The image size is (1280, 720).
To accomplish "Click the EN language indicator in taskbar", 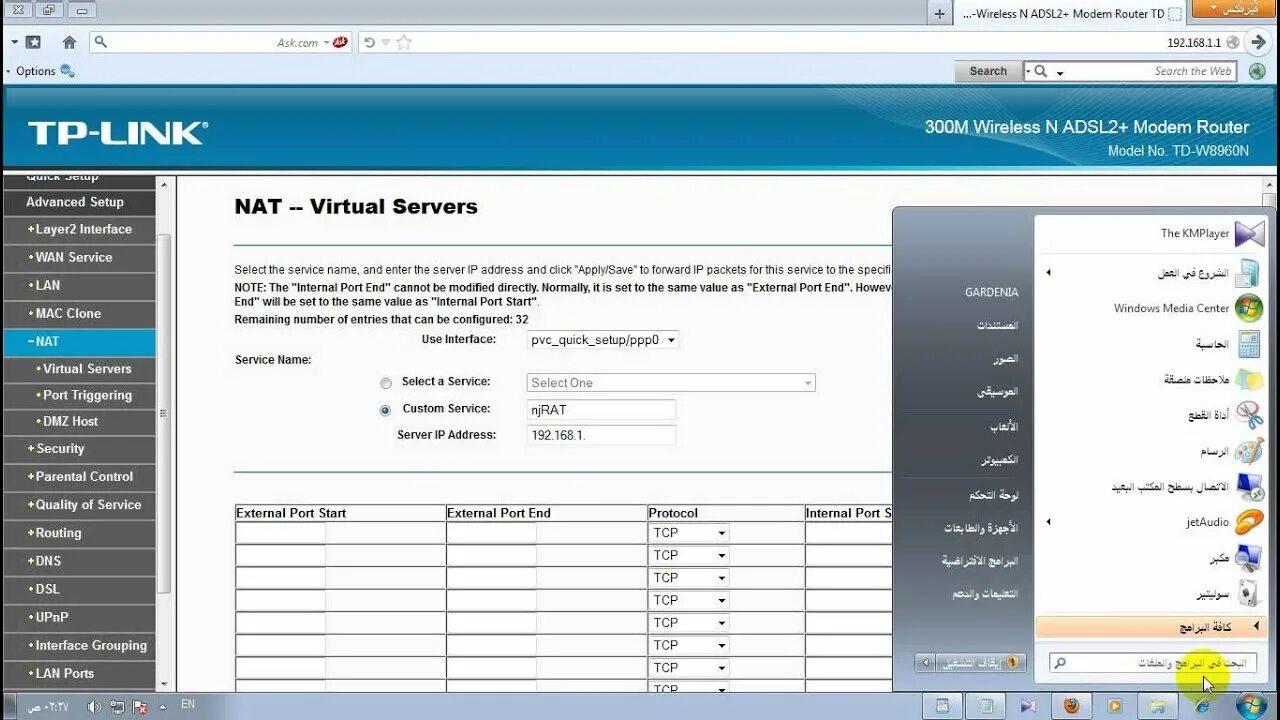I will (x=187, y=704).
